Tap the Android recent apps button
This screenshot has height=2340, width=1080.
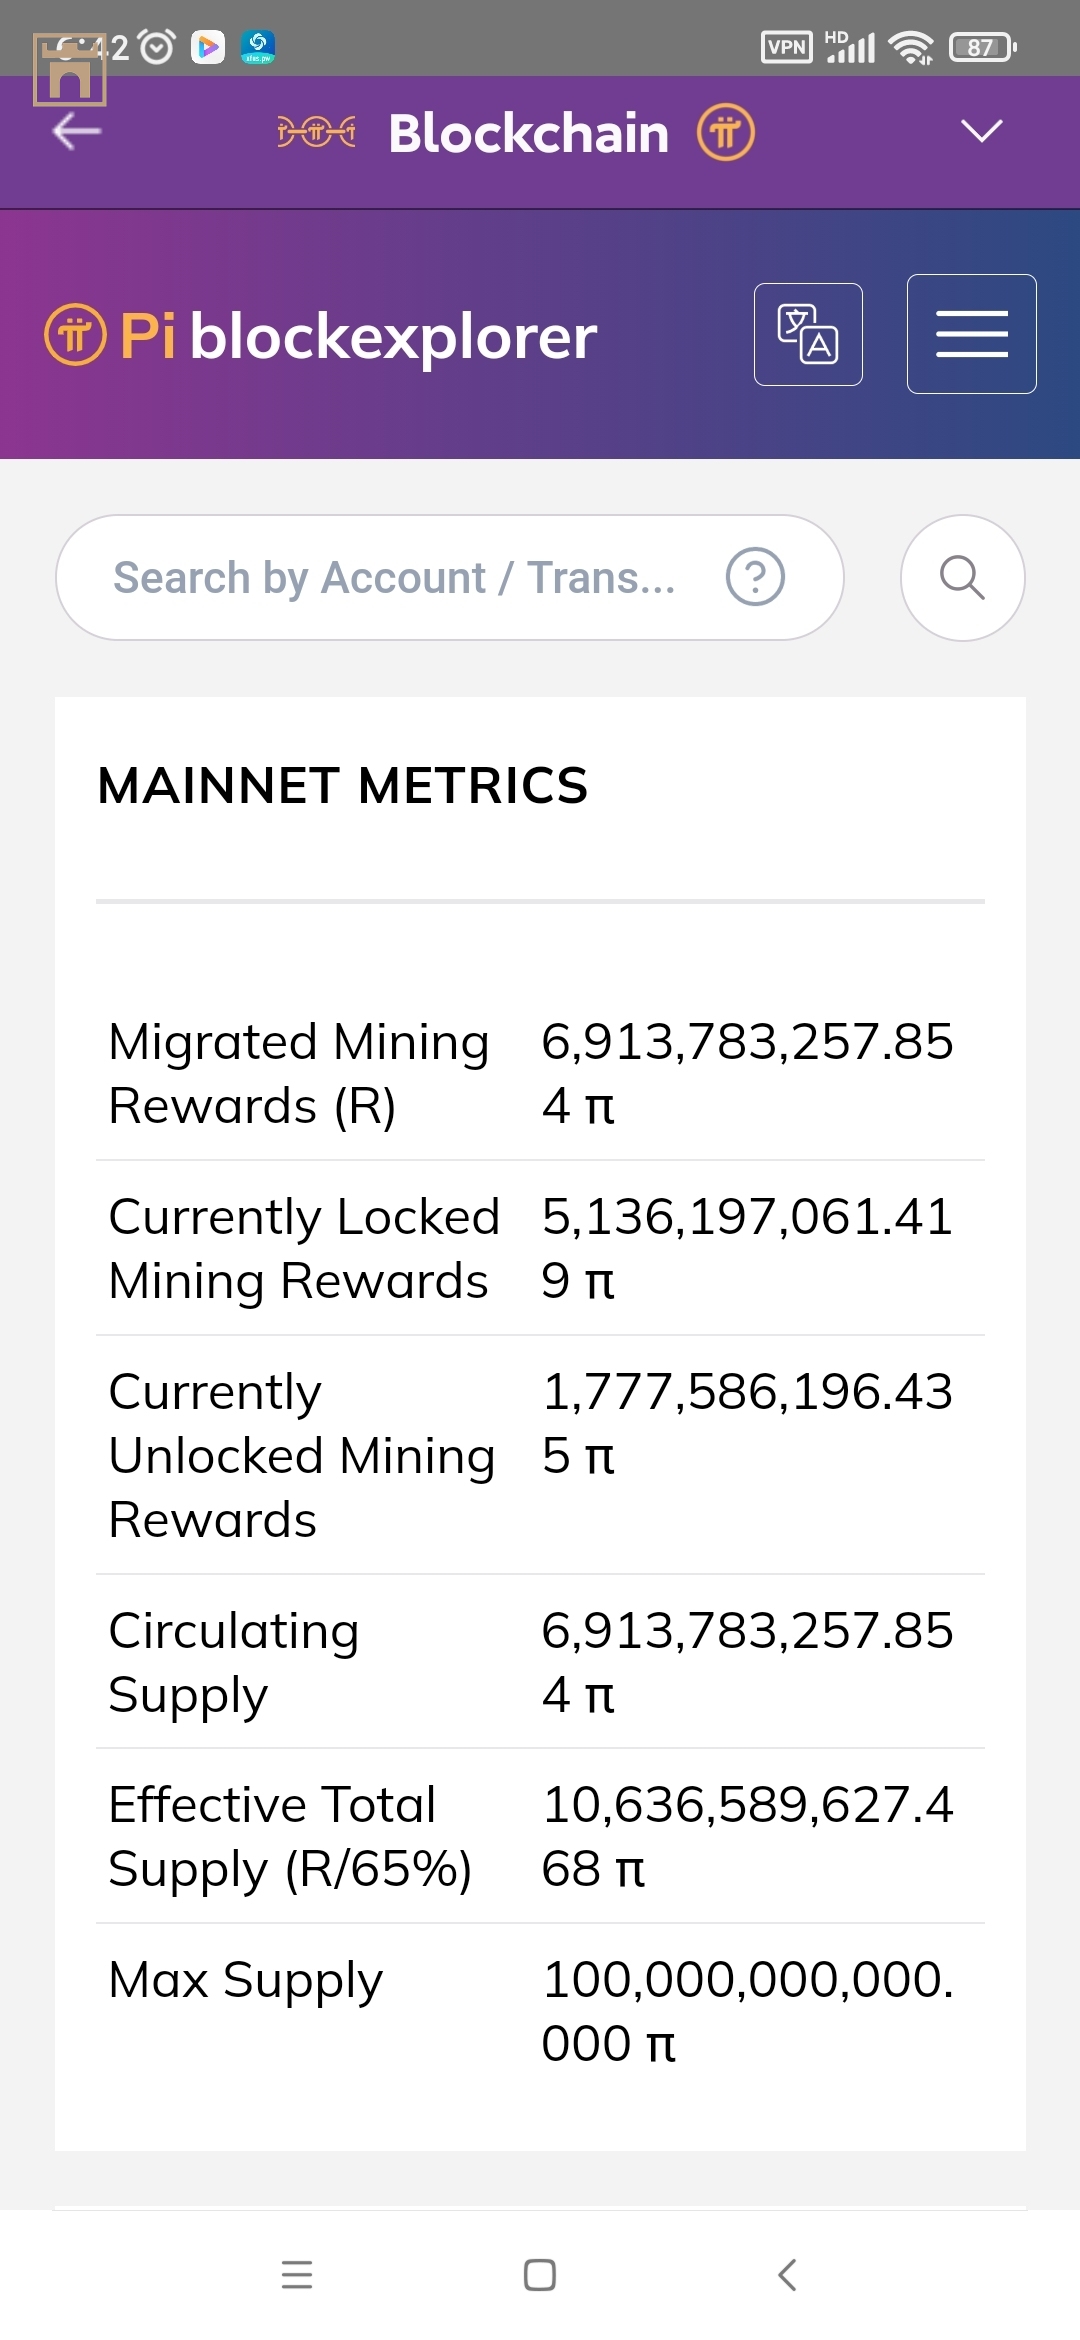(297, 2275)
